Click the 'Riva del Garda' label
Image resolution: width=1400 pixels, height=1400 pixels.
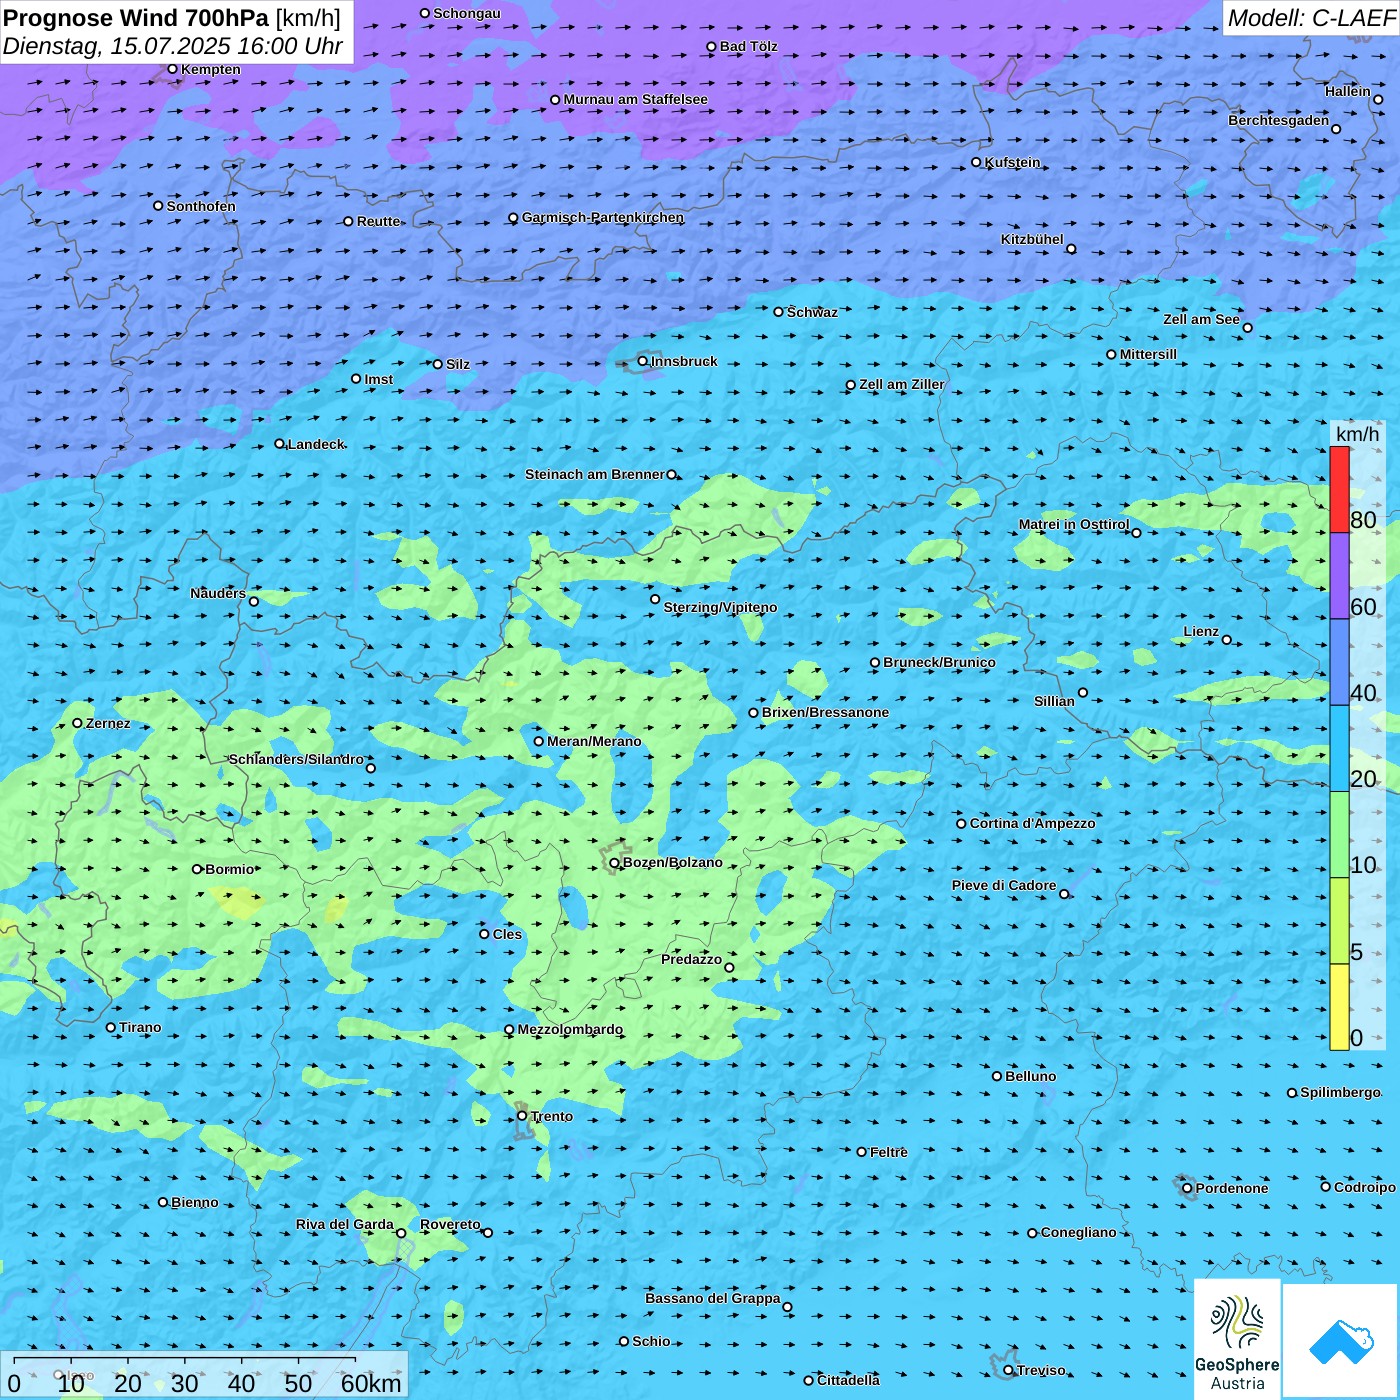(x=345, y=1224)
